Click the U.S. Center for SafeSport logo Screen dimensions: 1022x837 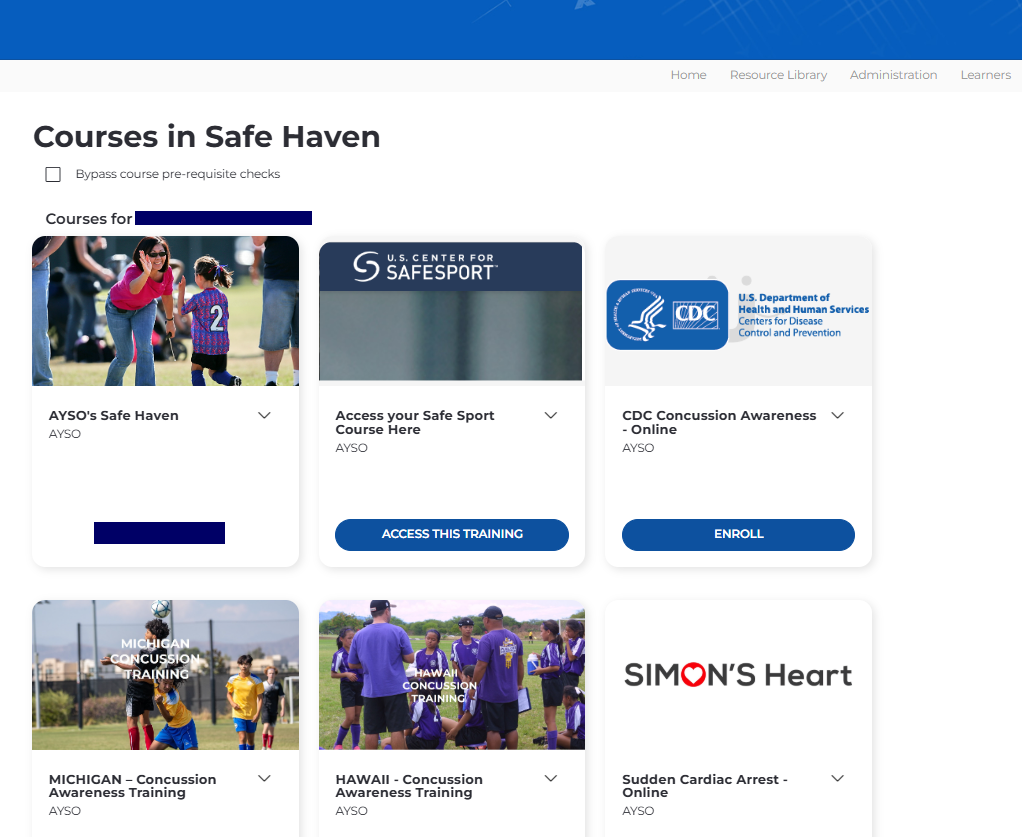[426, 266]
